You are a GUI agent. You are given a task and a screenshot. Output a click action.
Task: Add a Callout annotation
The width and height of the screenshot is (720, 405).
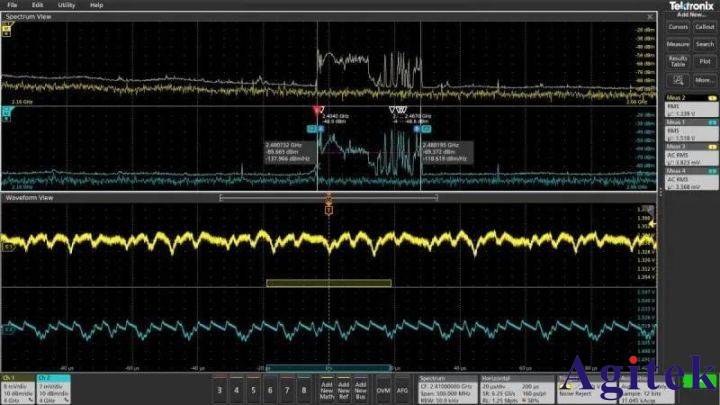click(x=705, y=28)
